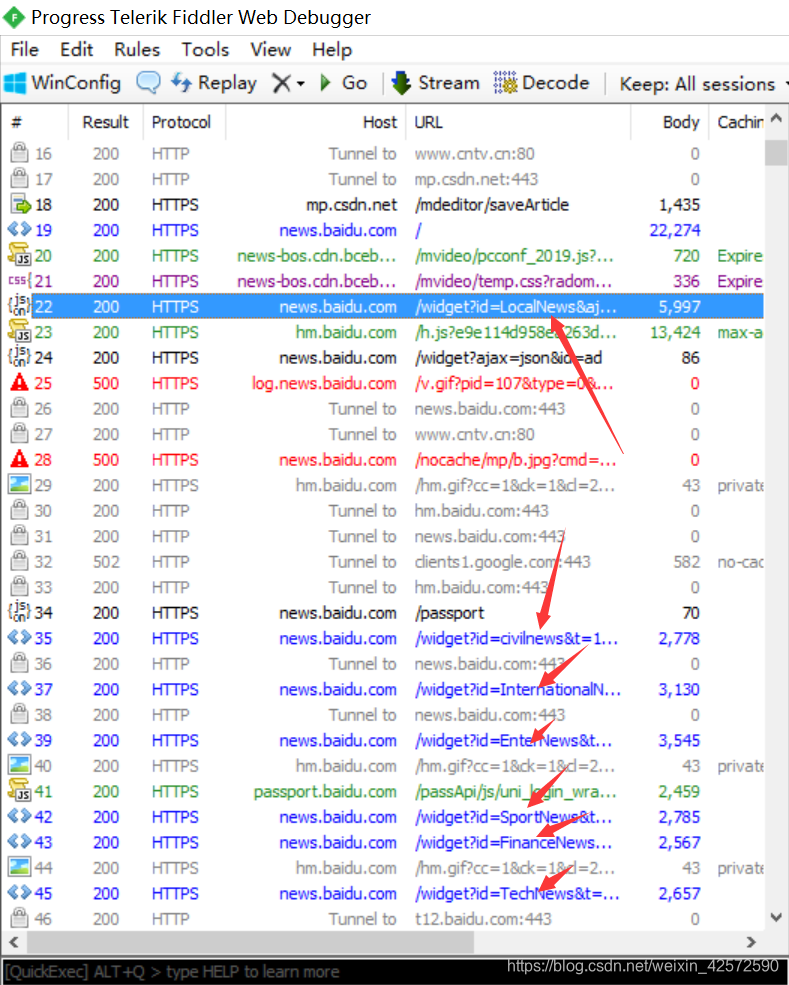The image size is (789, 985).
Task: Click the HTML icon of session 42
Action: (19, 816)
